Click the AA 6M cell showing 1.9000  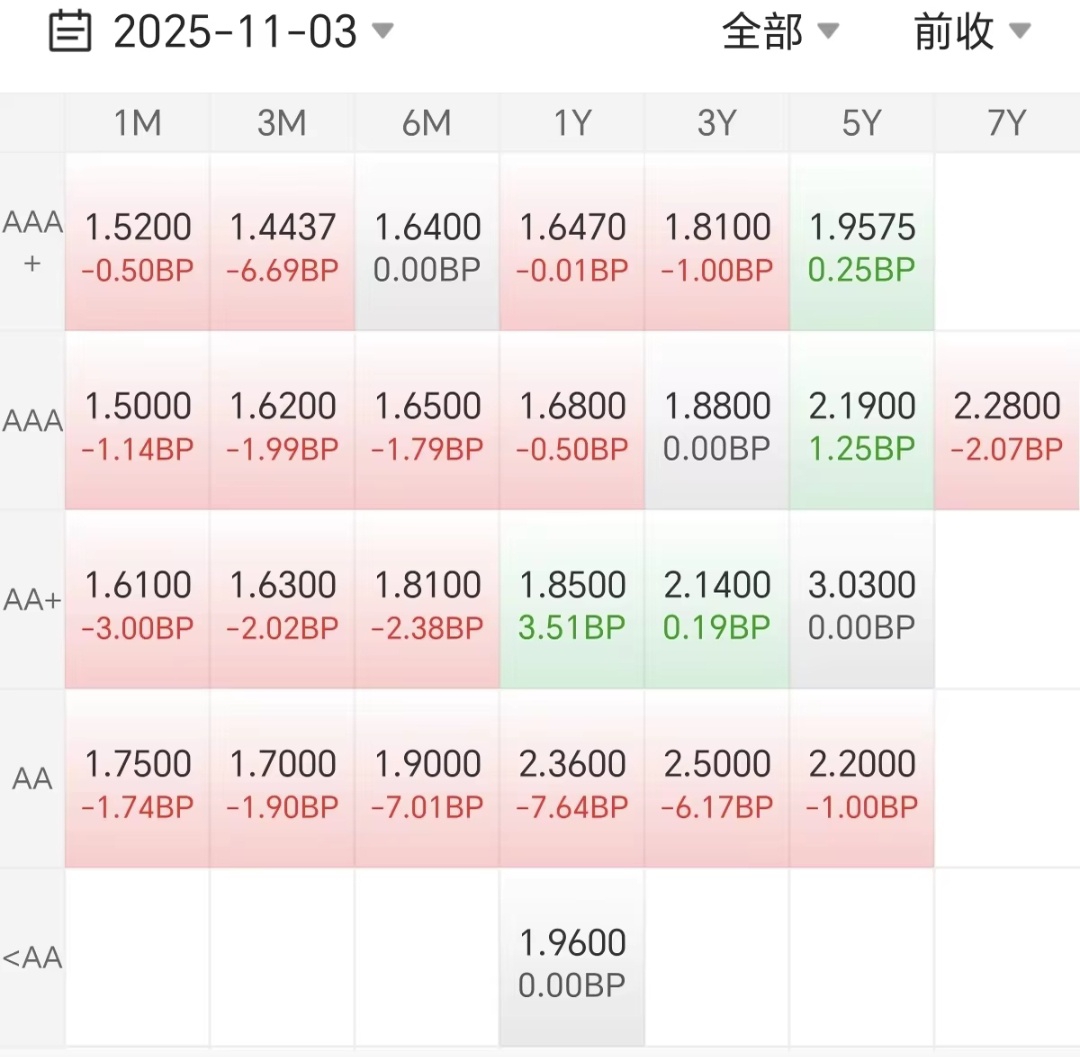[x=427, y=779]
